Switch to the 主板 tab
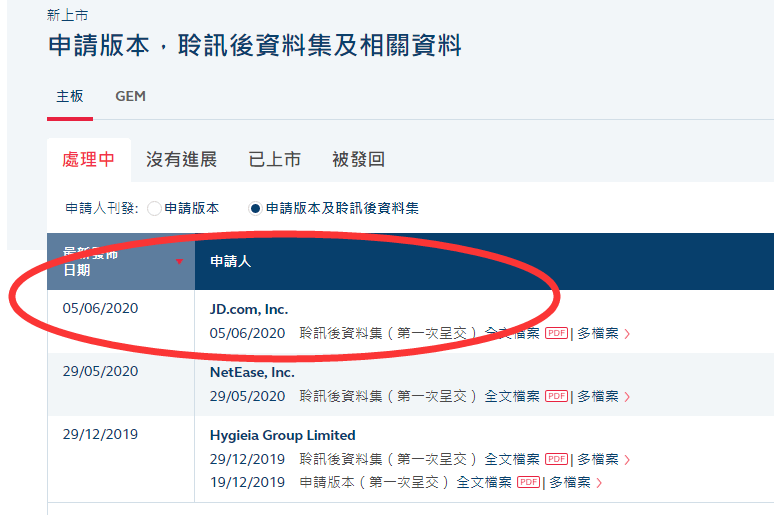 coord(70,96)
